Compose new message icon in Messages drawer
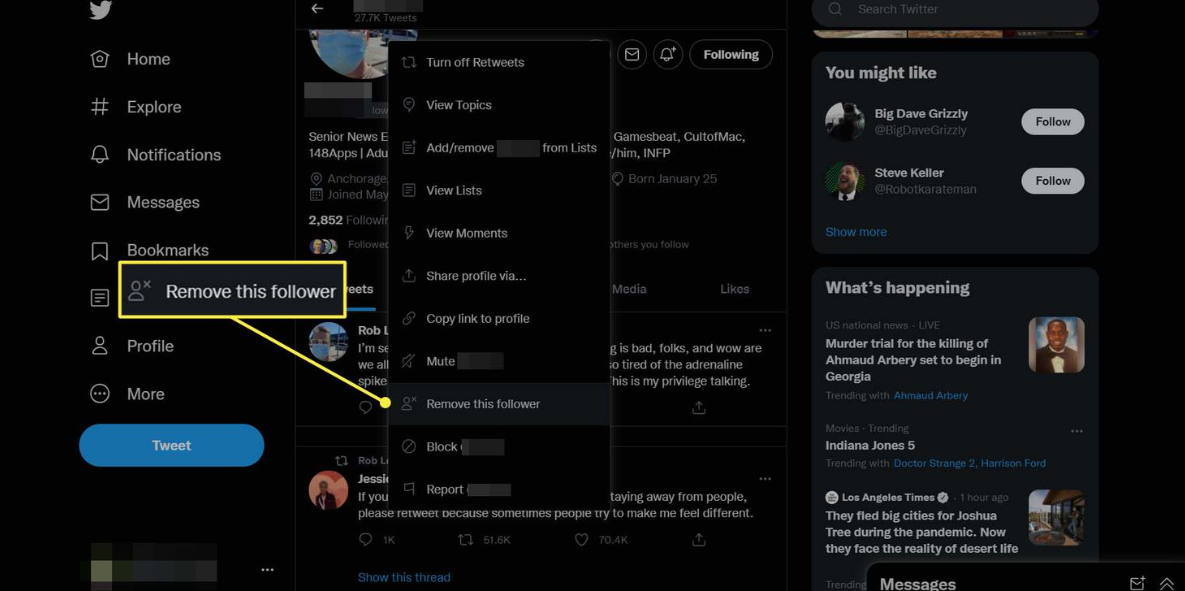The height and width of the screenshot is (591, 1185). tap(1137, 583)
